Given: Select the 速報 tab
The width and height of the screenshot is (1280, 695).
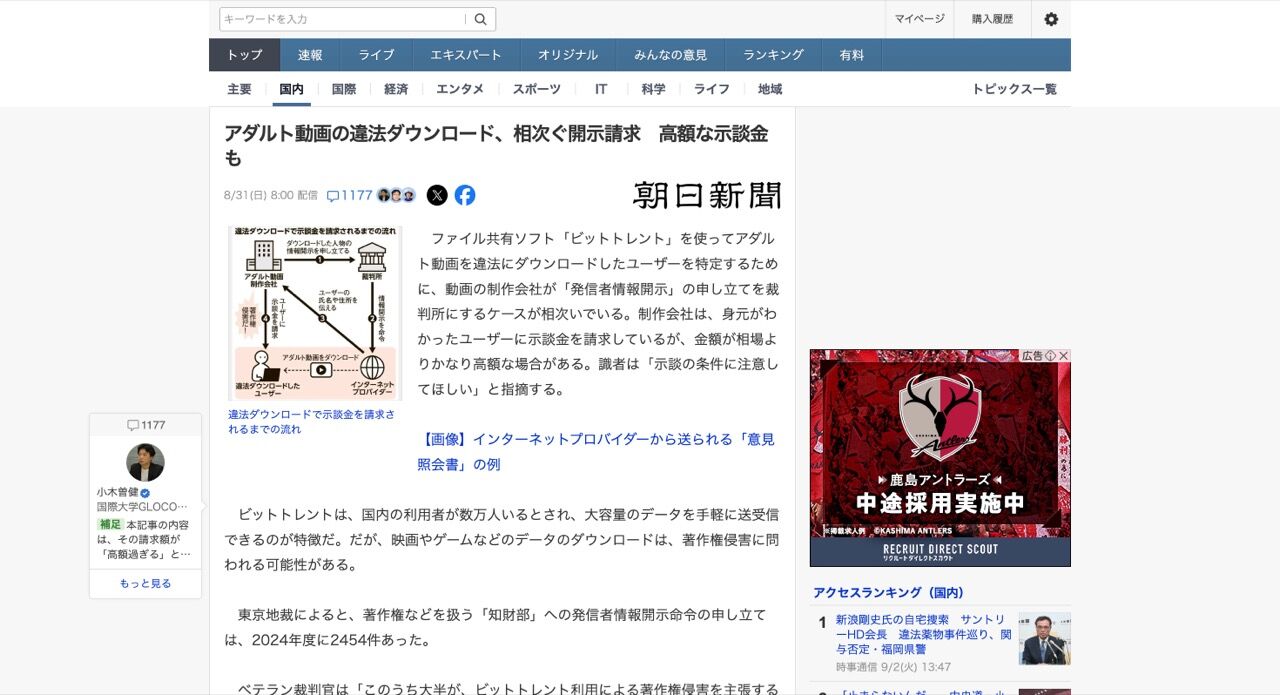Looking at the screenshot, I should pyautogui.click(x=310, y=55).
